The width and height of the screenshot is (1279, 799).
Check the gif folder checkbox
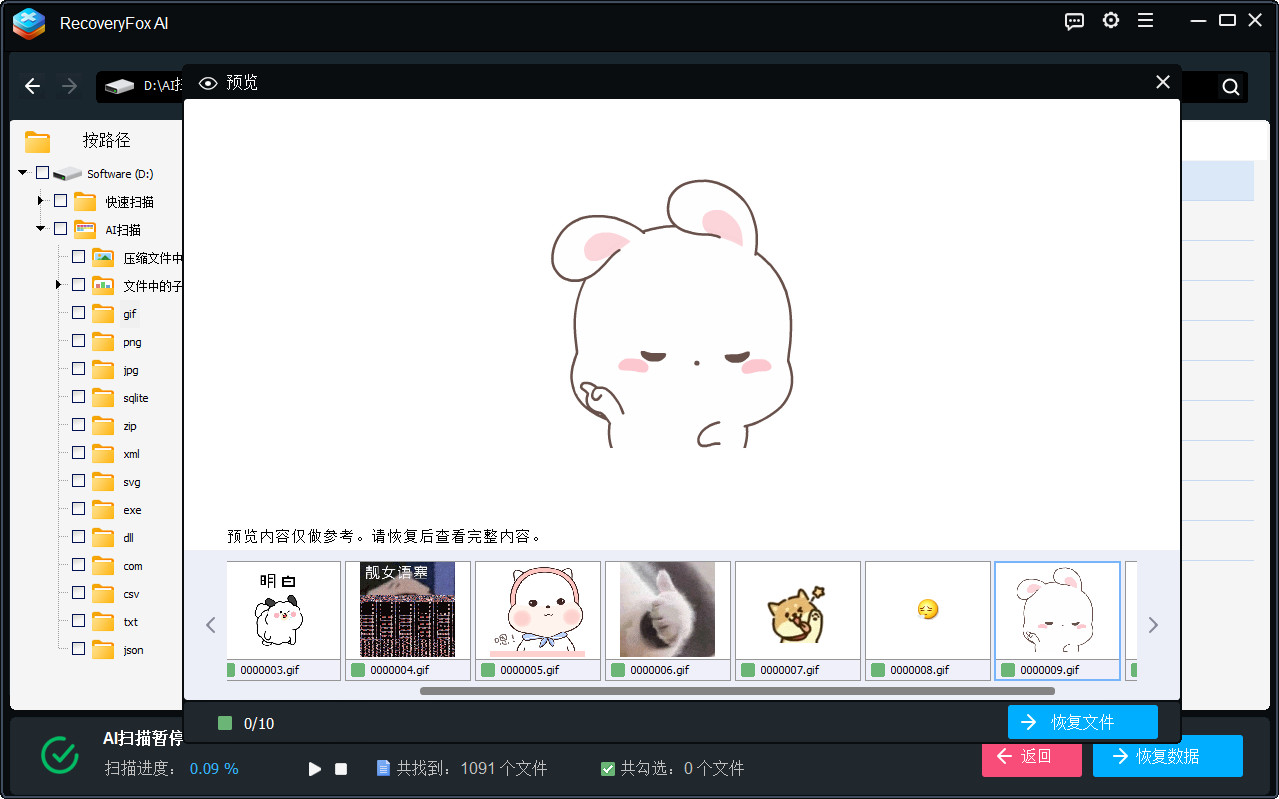pyautogui.click(x=77, y=313)
